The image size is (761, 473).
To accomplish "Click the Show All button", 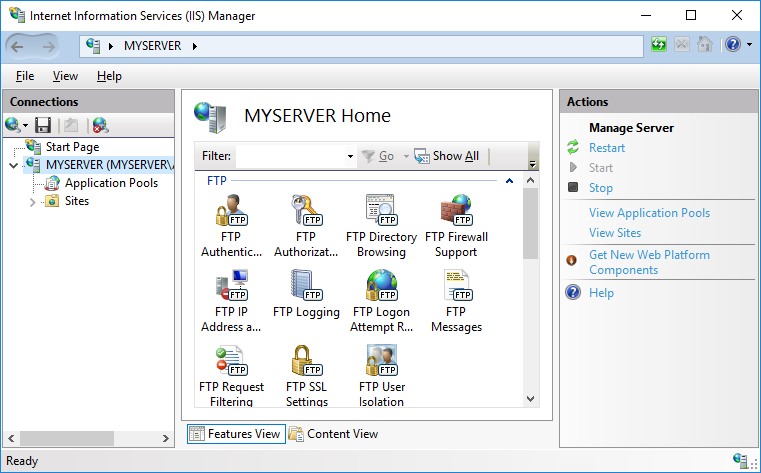I will click(447, 156).
